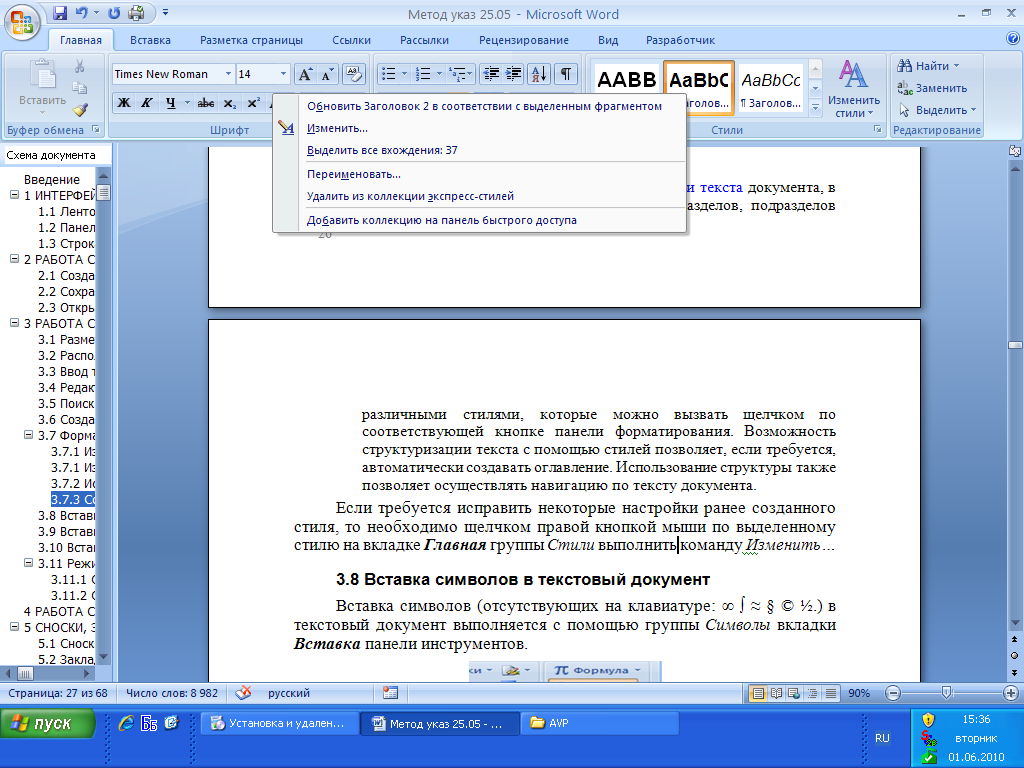Viewport: 1024px width, 768px height.
Task: Open the Рецензирование ribbon tab
Action: 524,40
